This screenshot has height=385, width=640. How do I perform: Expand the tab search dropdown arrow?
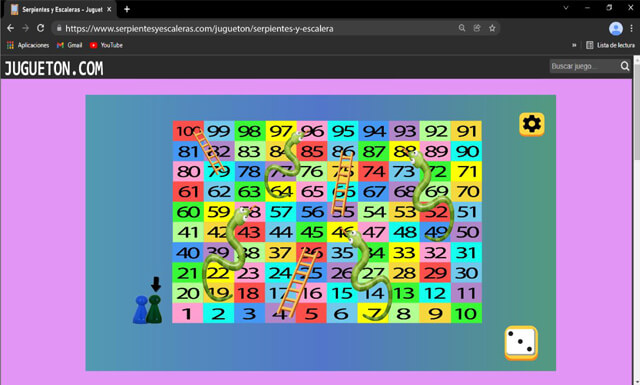coord(566,8)
